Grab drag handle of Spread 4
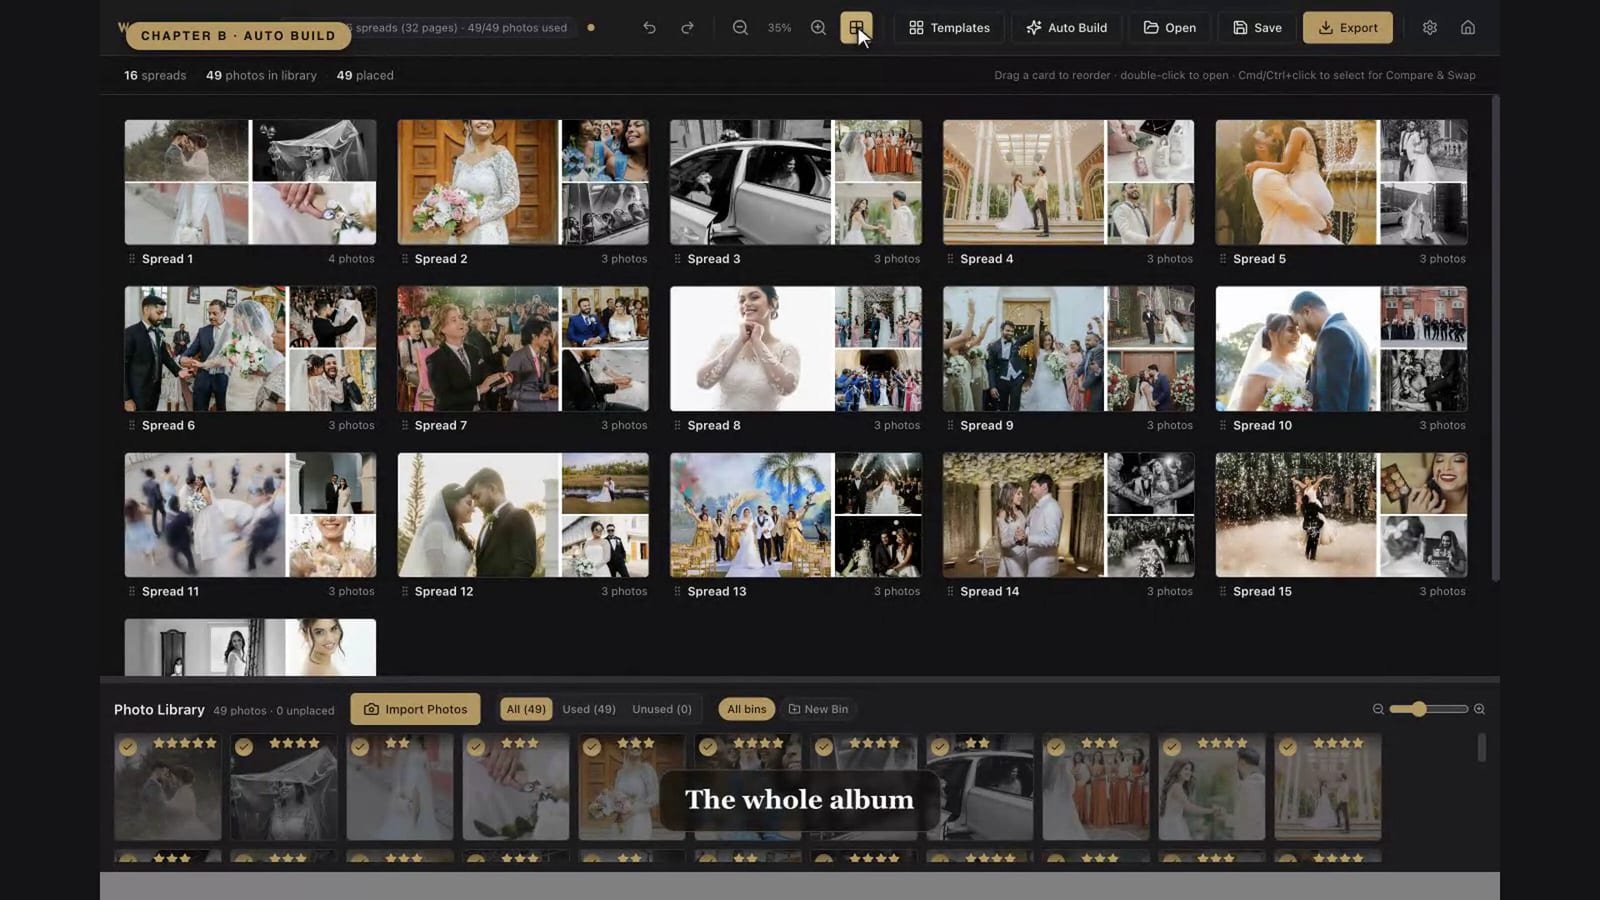The width and height of the screenshot is (1600, 900). coord(950,259)
